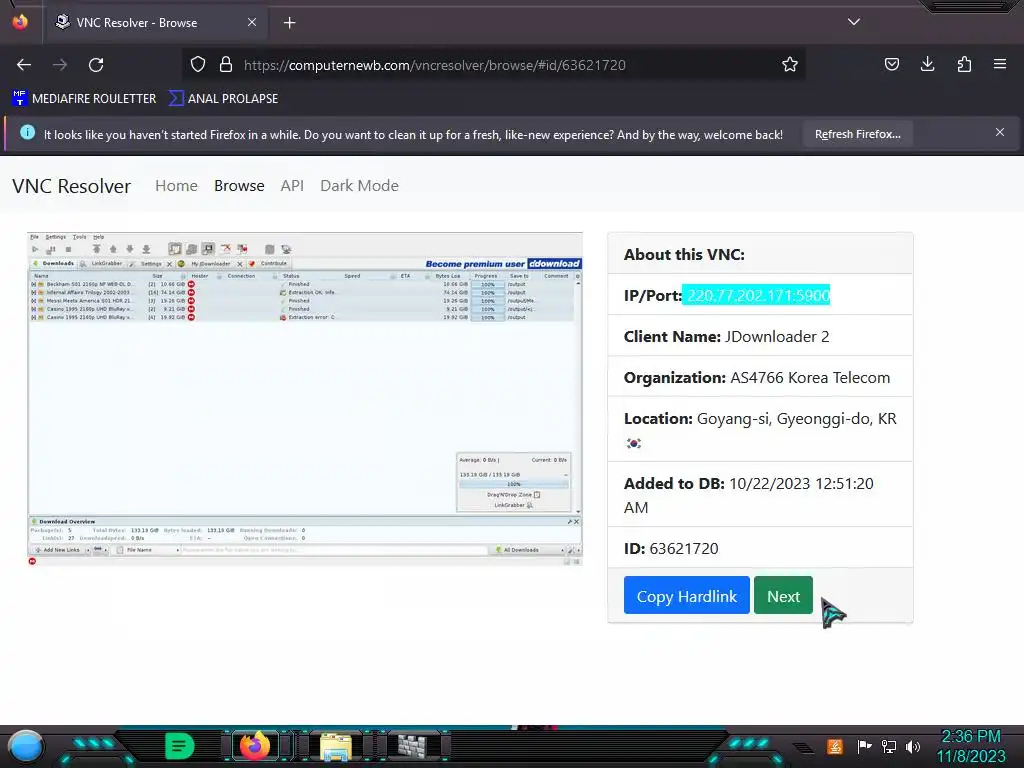Open the Browse section
This screenshot has height=768, width=1024.
click(x=239, y=186)
